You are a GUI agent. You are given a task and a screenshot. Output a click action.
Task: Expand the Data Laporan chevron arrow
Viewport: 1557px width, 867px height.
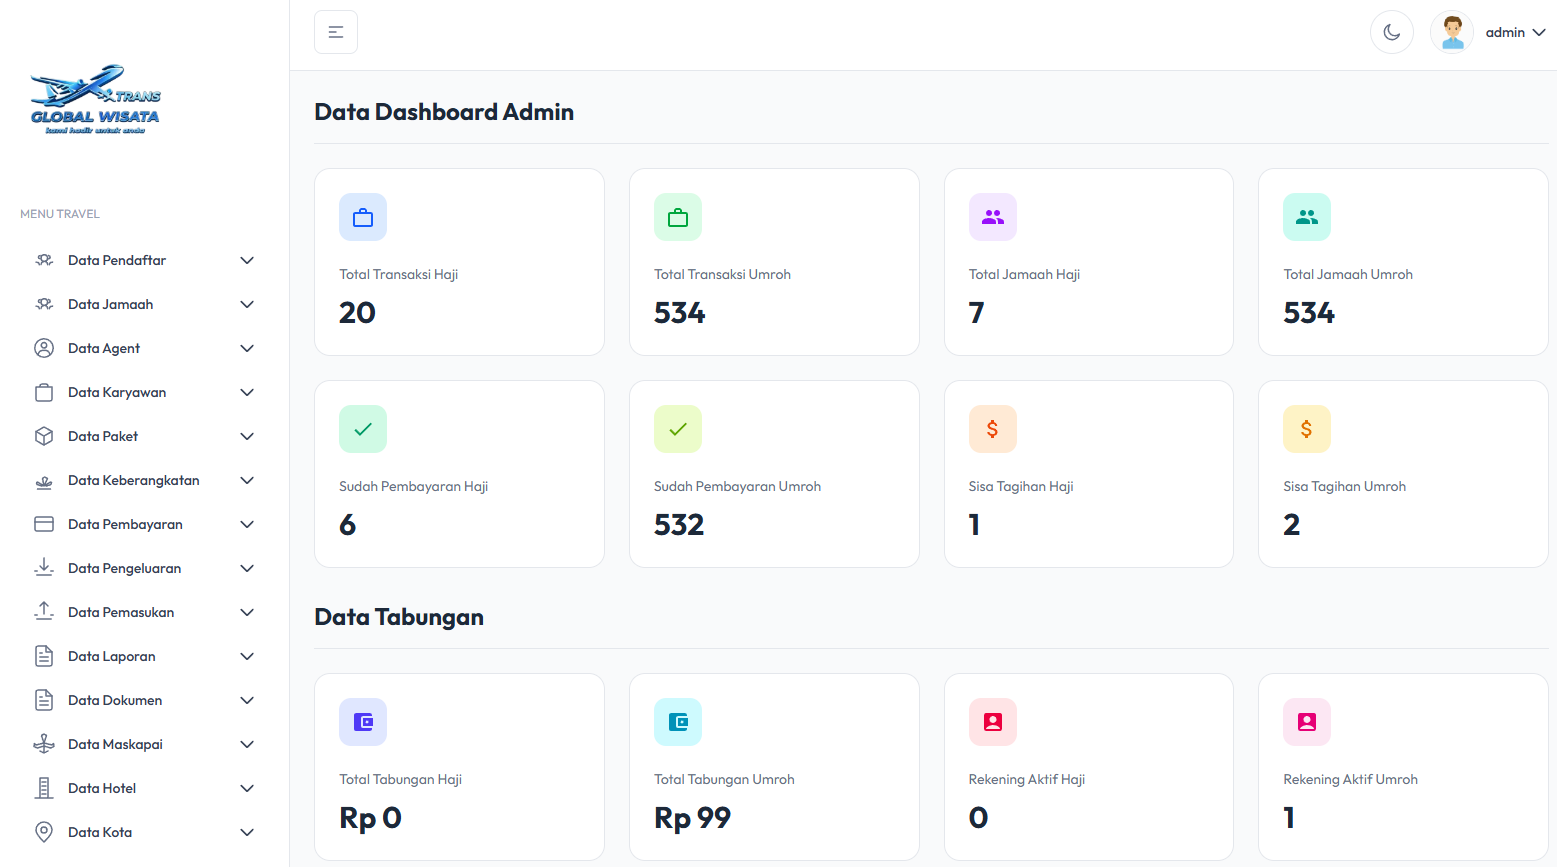(x=247, y=656)
